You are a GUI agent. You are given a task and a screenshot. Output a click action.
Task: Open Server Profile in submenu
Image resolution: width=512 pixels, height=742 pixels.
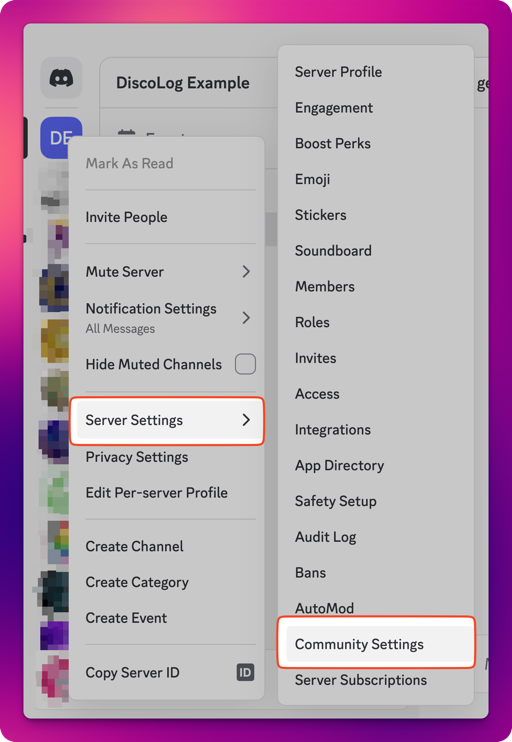[376, 72]
